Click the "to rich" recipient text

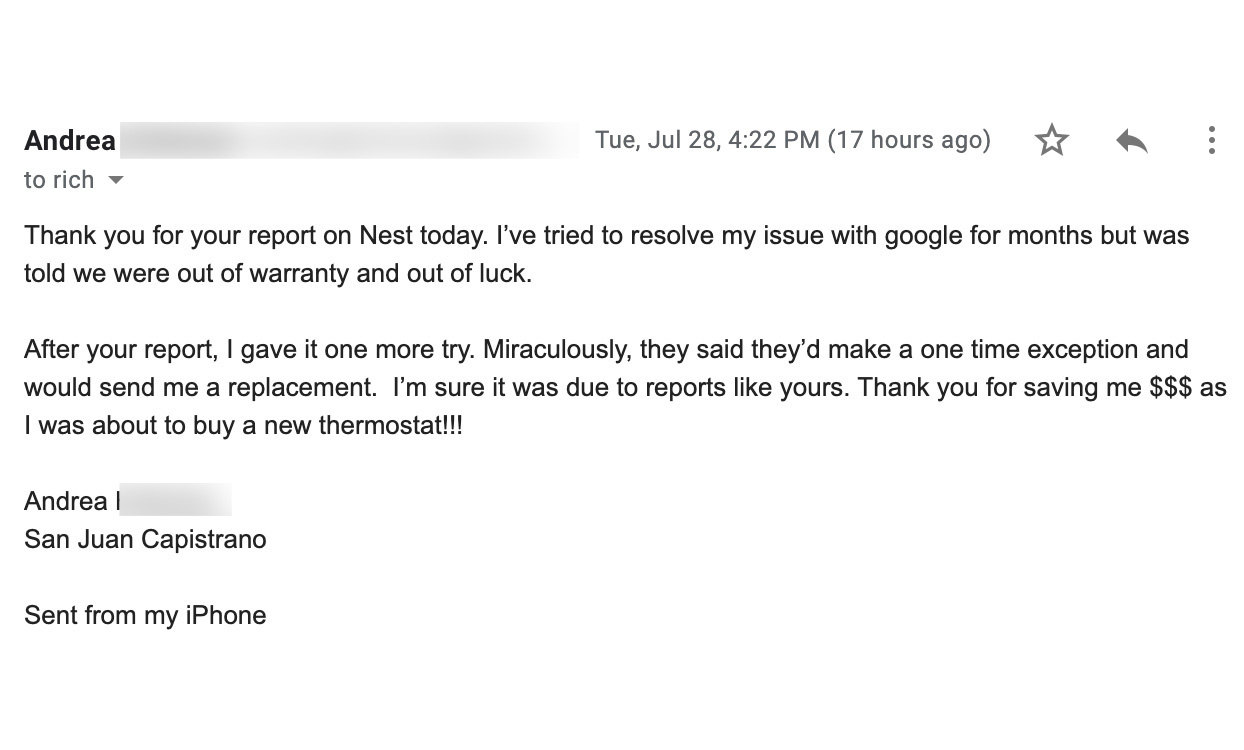click(59, 180)
